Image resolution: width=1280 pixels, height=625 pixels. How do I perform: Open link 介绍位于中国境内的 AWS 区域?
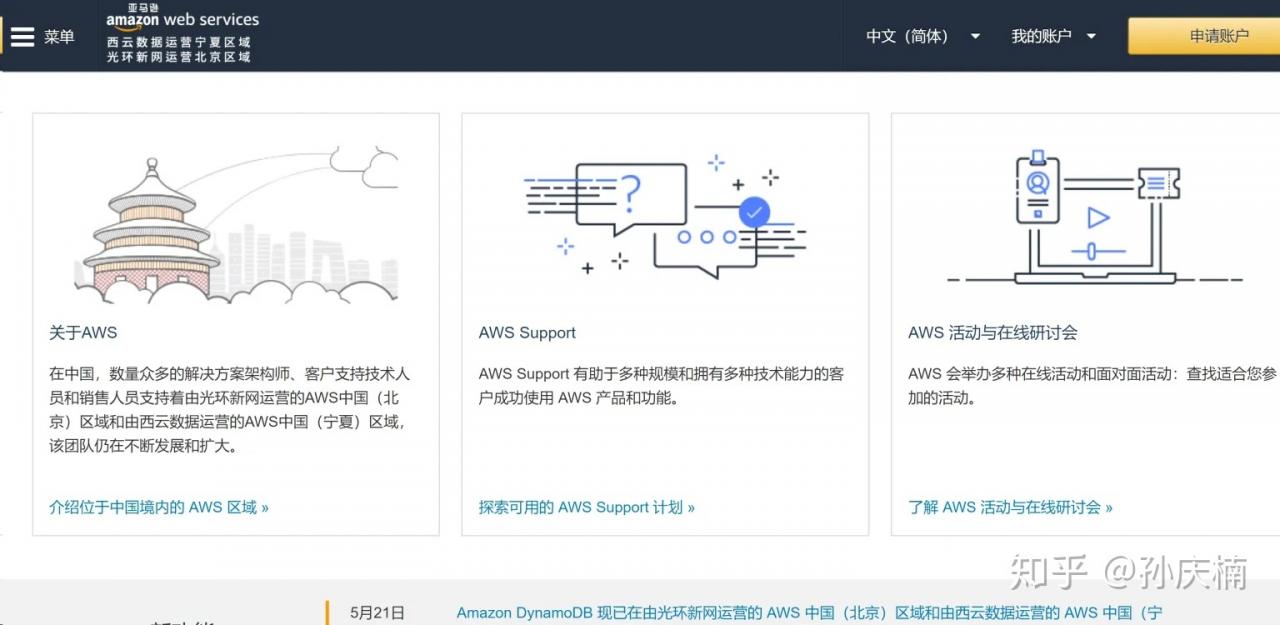pyautogui.click(x=159, y=507)
